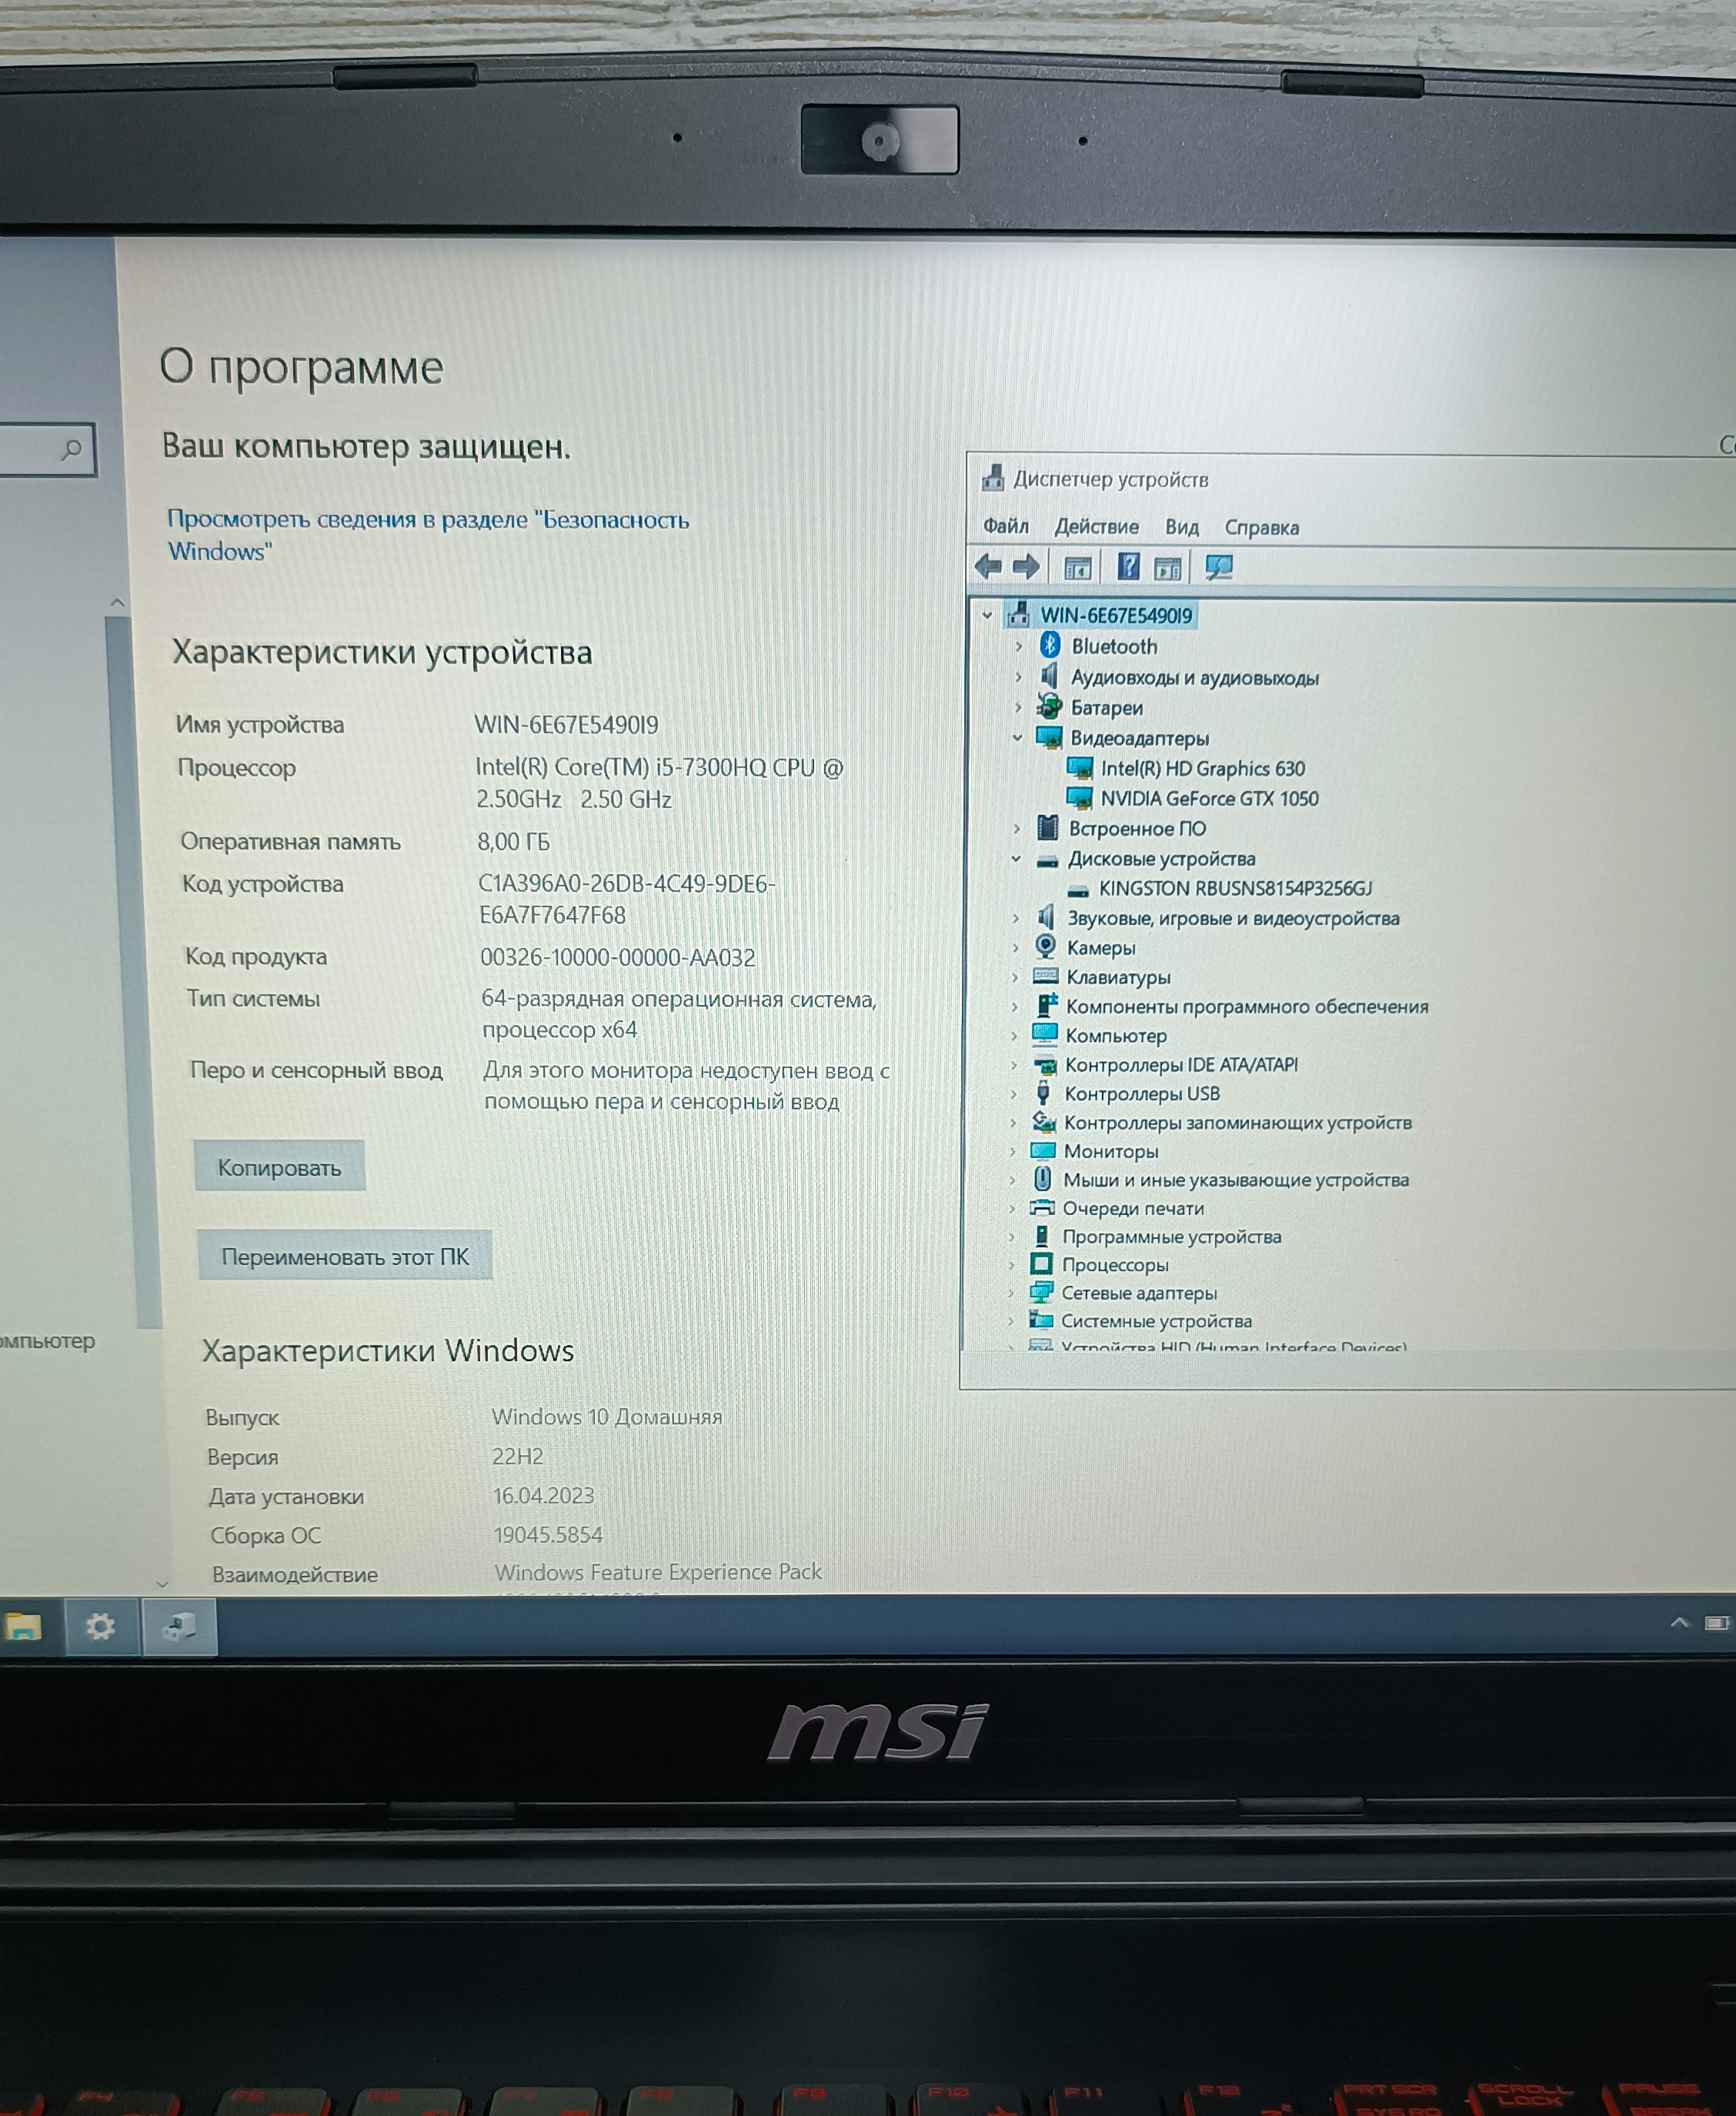The width and height of the screenshot is (1736, 2116).
Task: Click the scan for hardware changes monitor icon
Action: (1218, 568)
